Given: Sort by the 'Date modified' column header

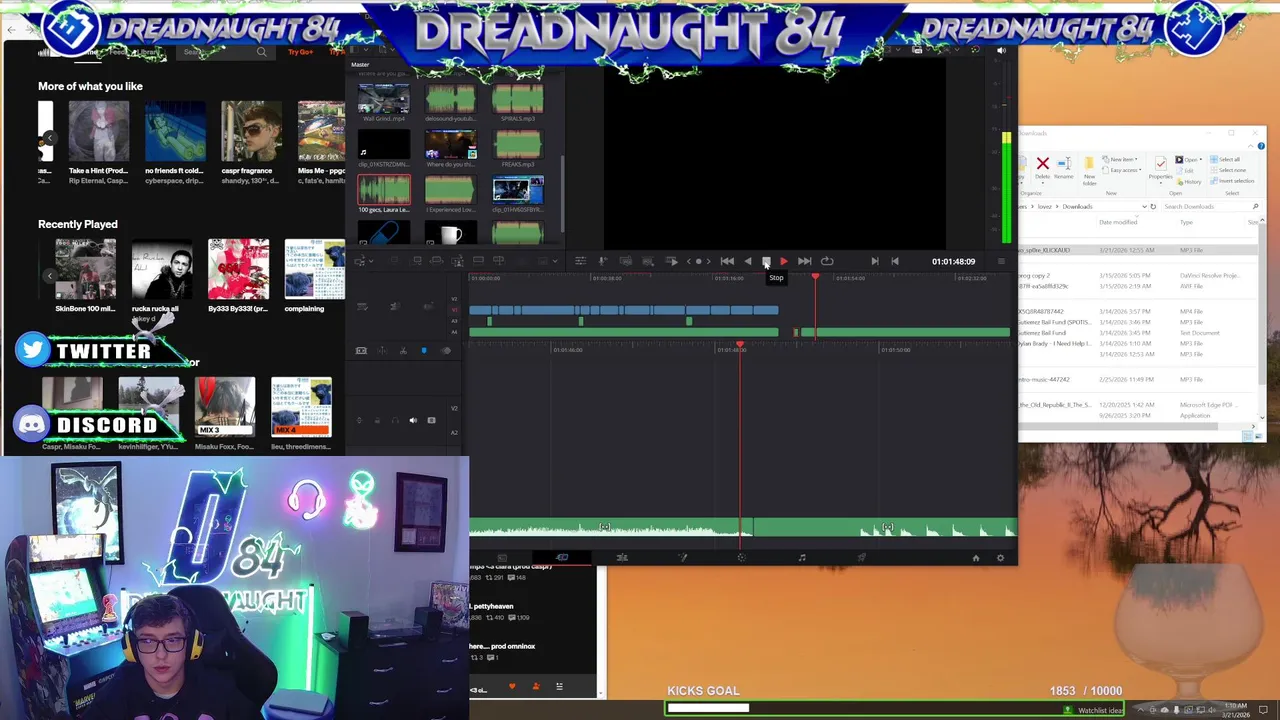Looking at the screenshot, I should (1118, 222).
